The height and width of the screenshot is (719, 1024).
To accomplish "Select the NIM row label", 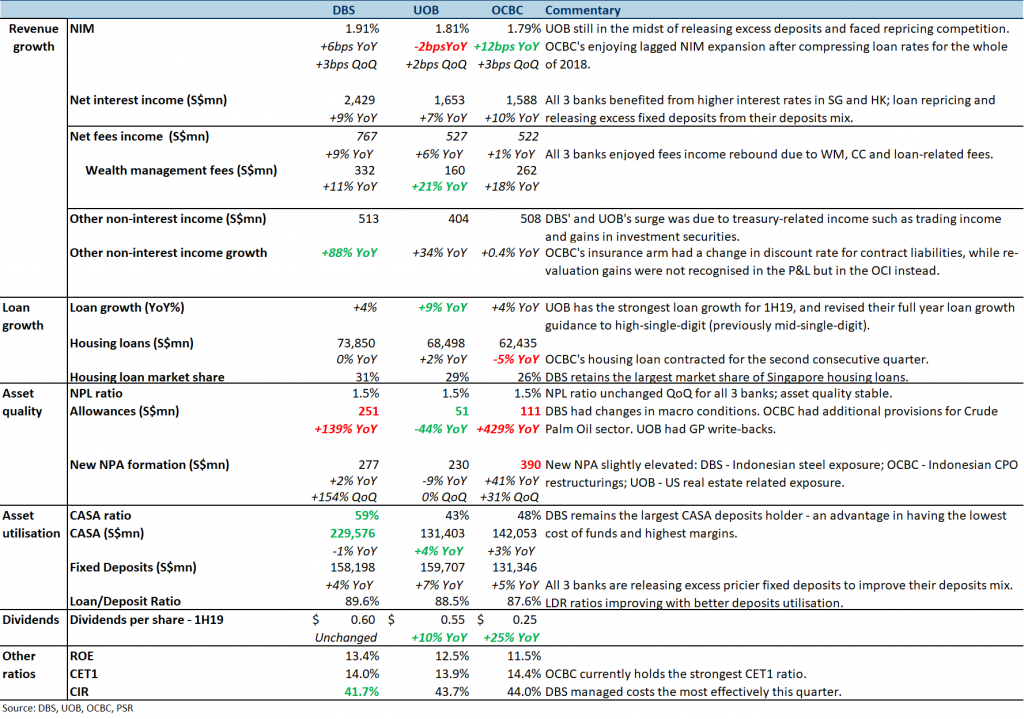I will pos(82,29).
